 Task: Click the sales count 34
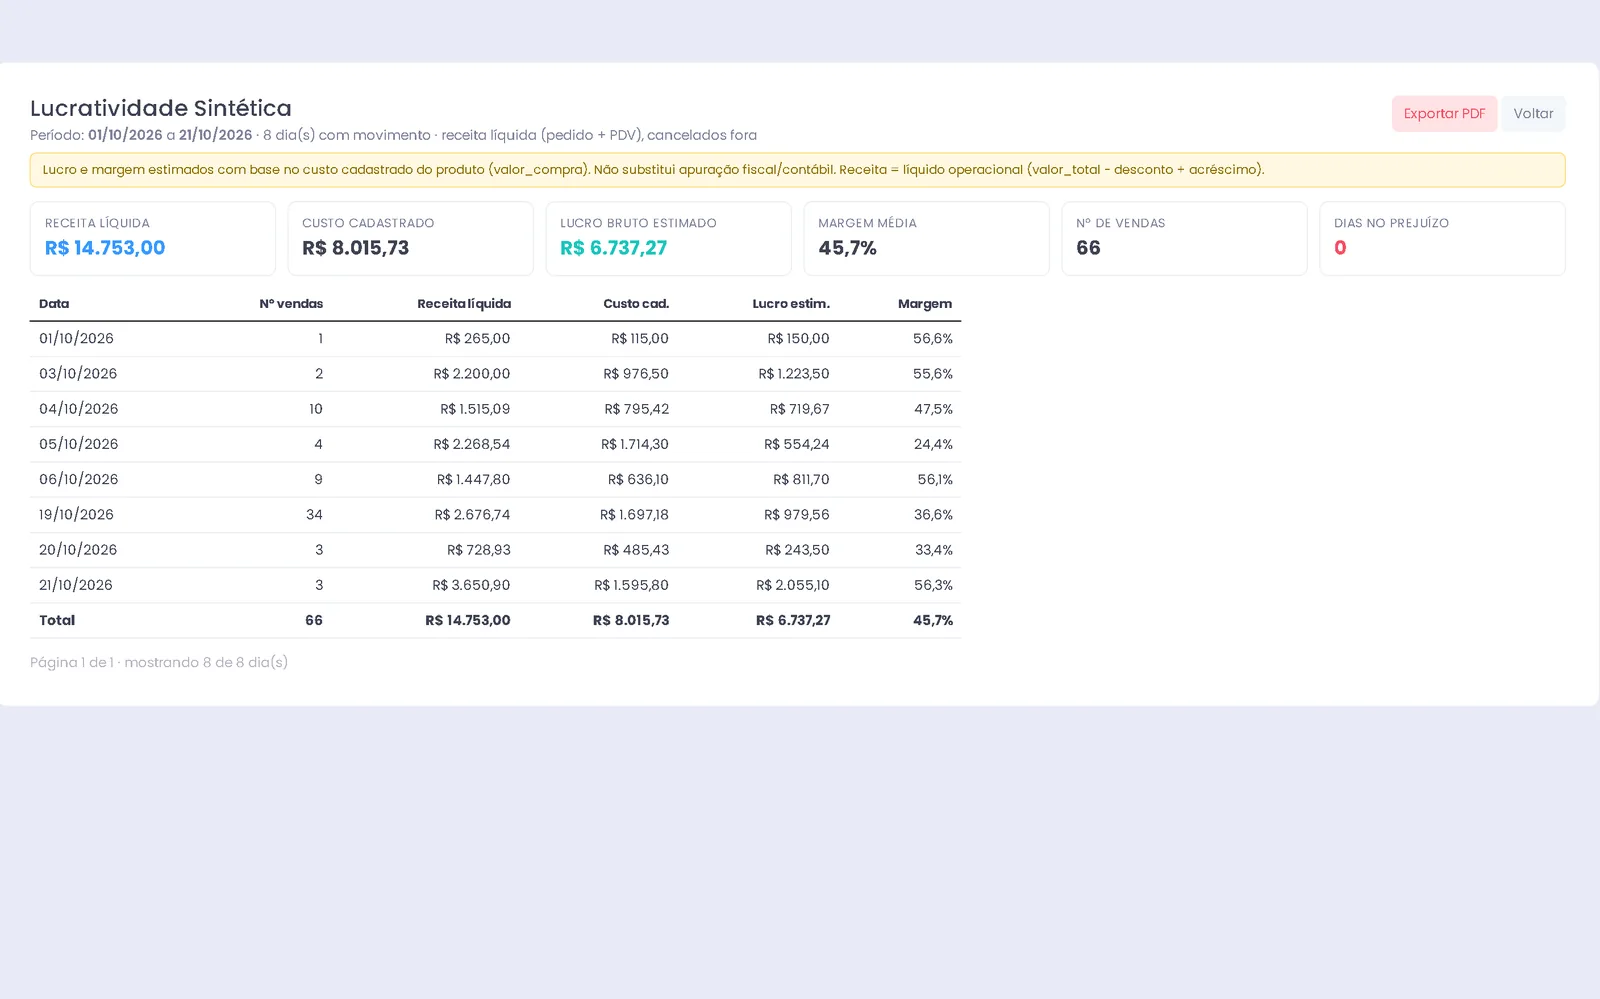(x=314, y=515)
